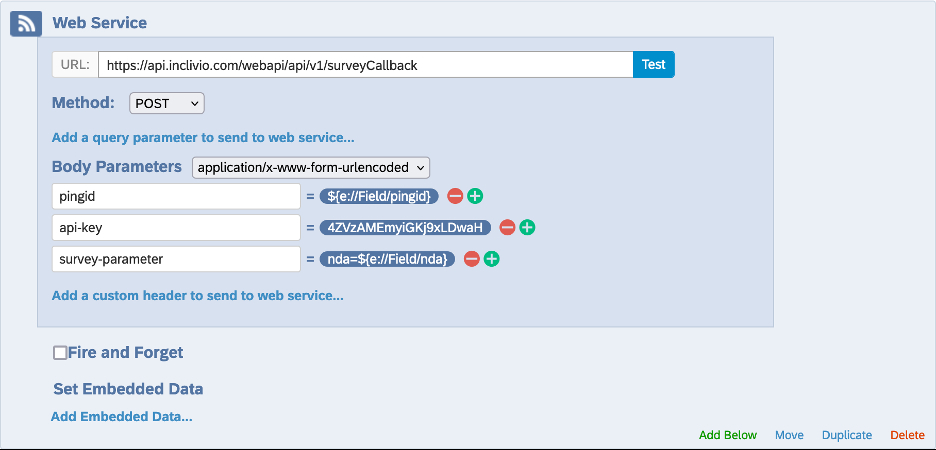
Task: Expand the body content type dropdown
Action: (x=311, y=167)
